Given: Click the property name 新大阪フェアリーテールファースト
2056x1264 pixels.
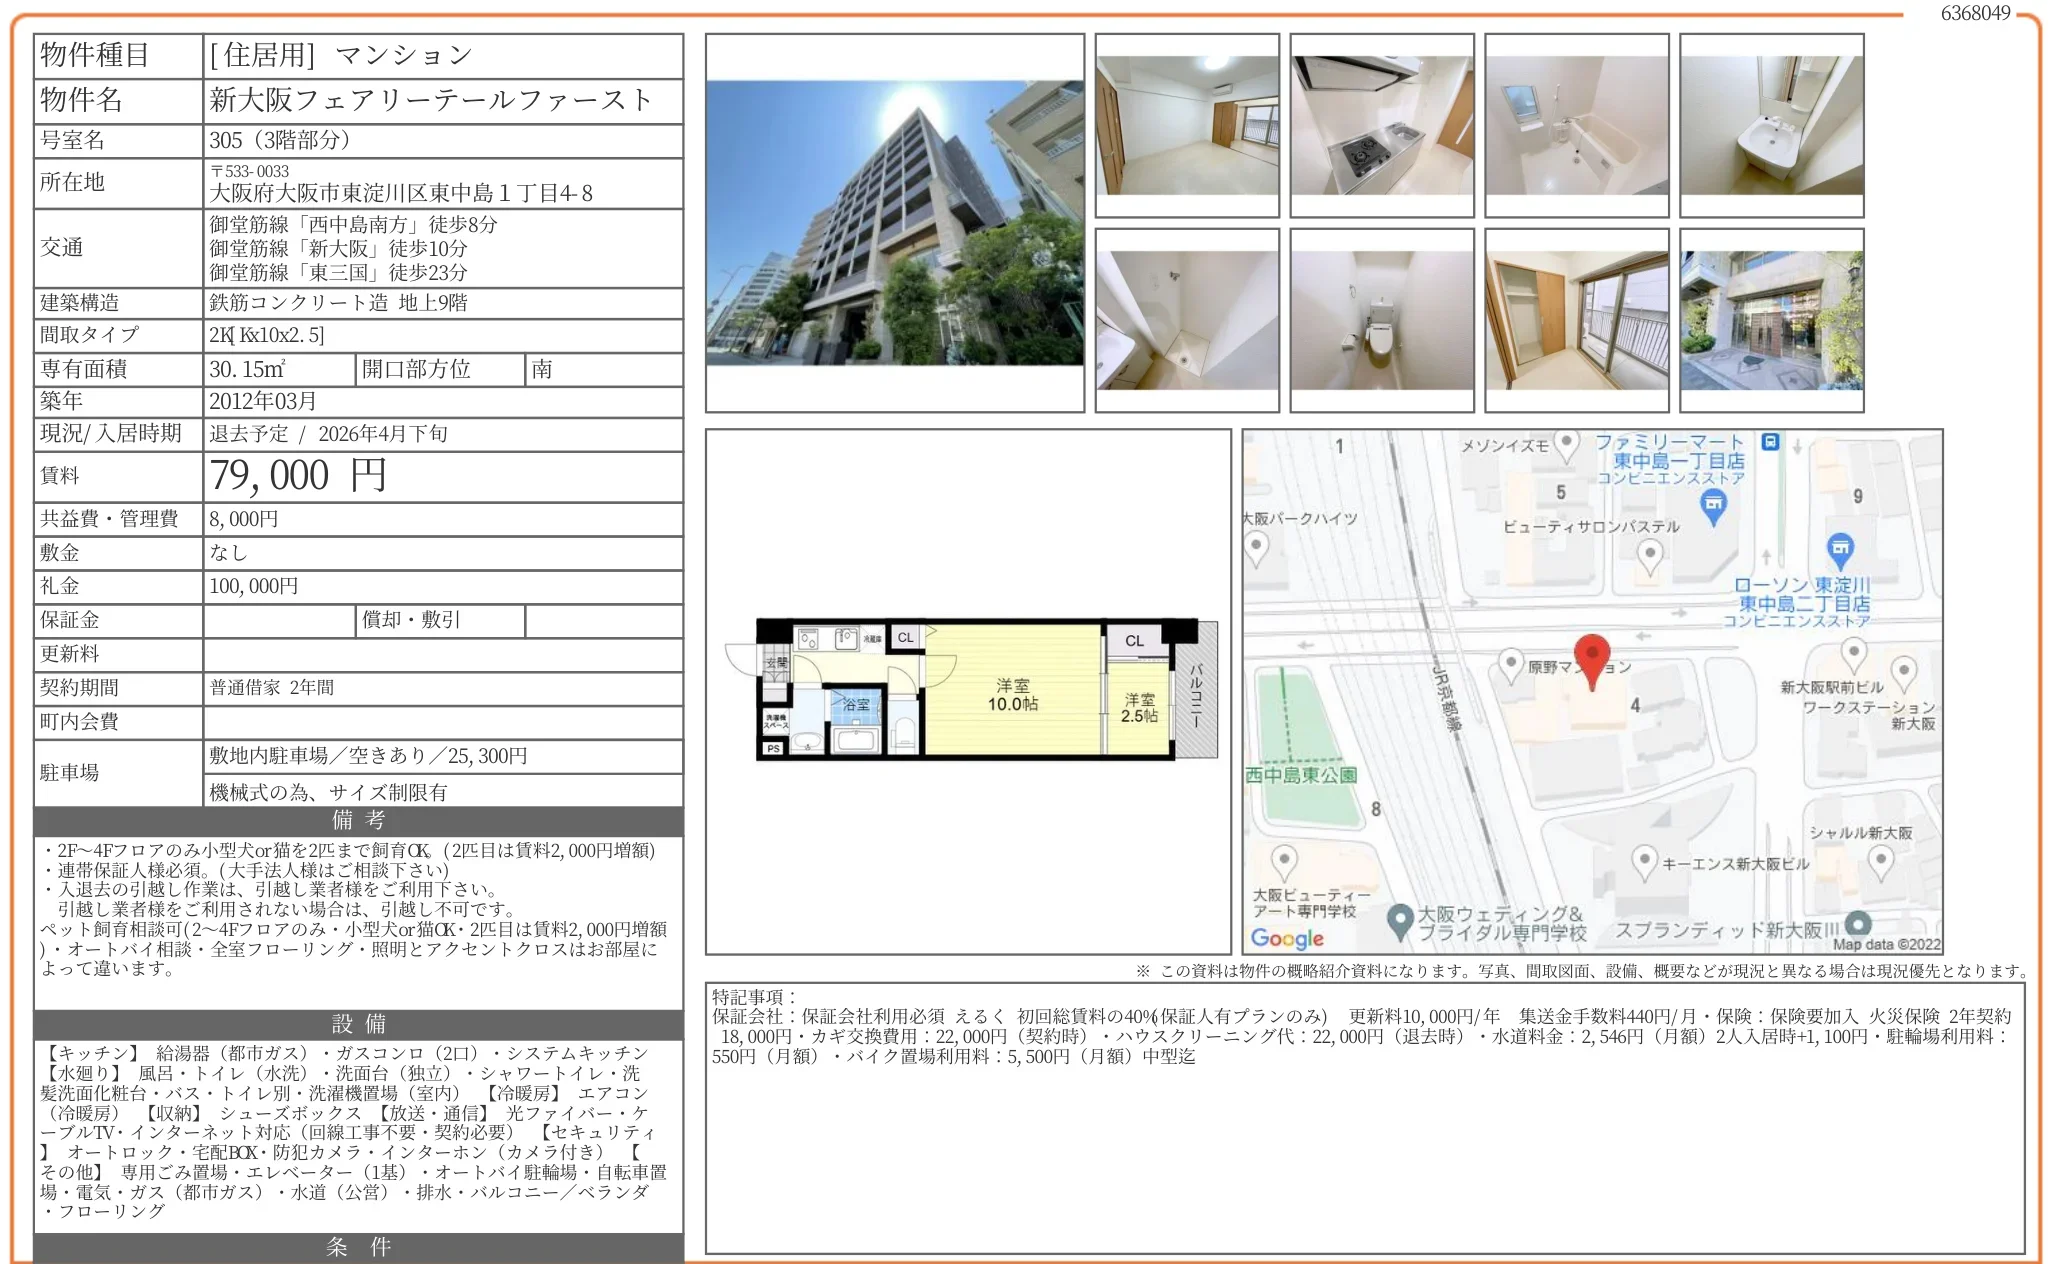Looking at the screenshot, I should click(x=430, y=100).
